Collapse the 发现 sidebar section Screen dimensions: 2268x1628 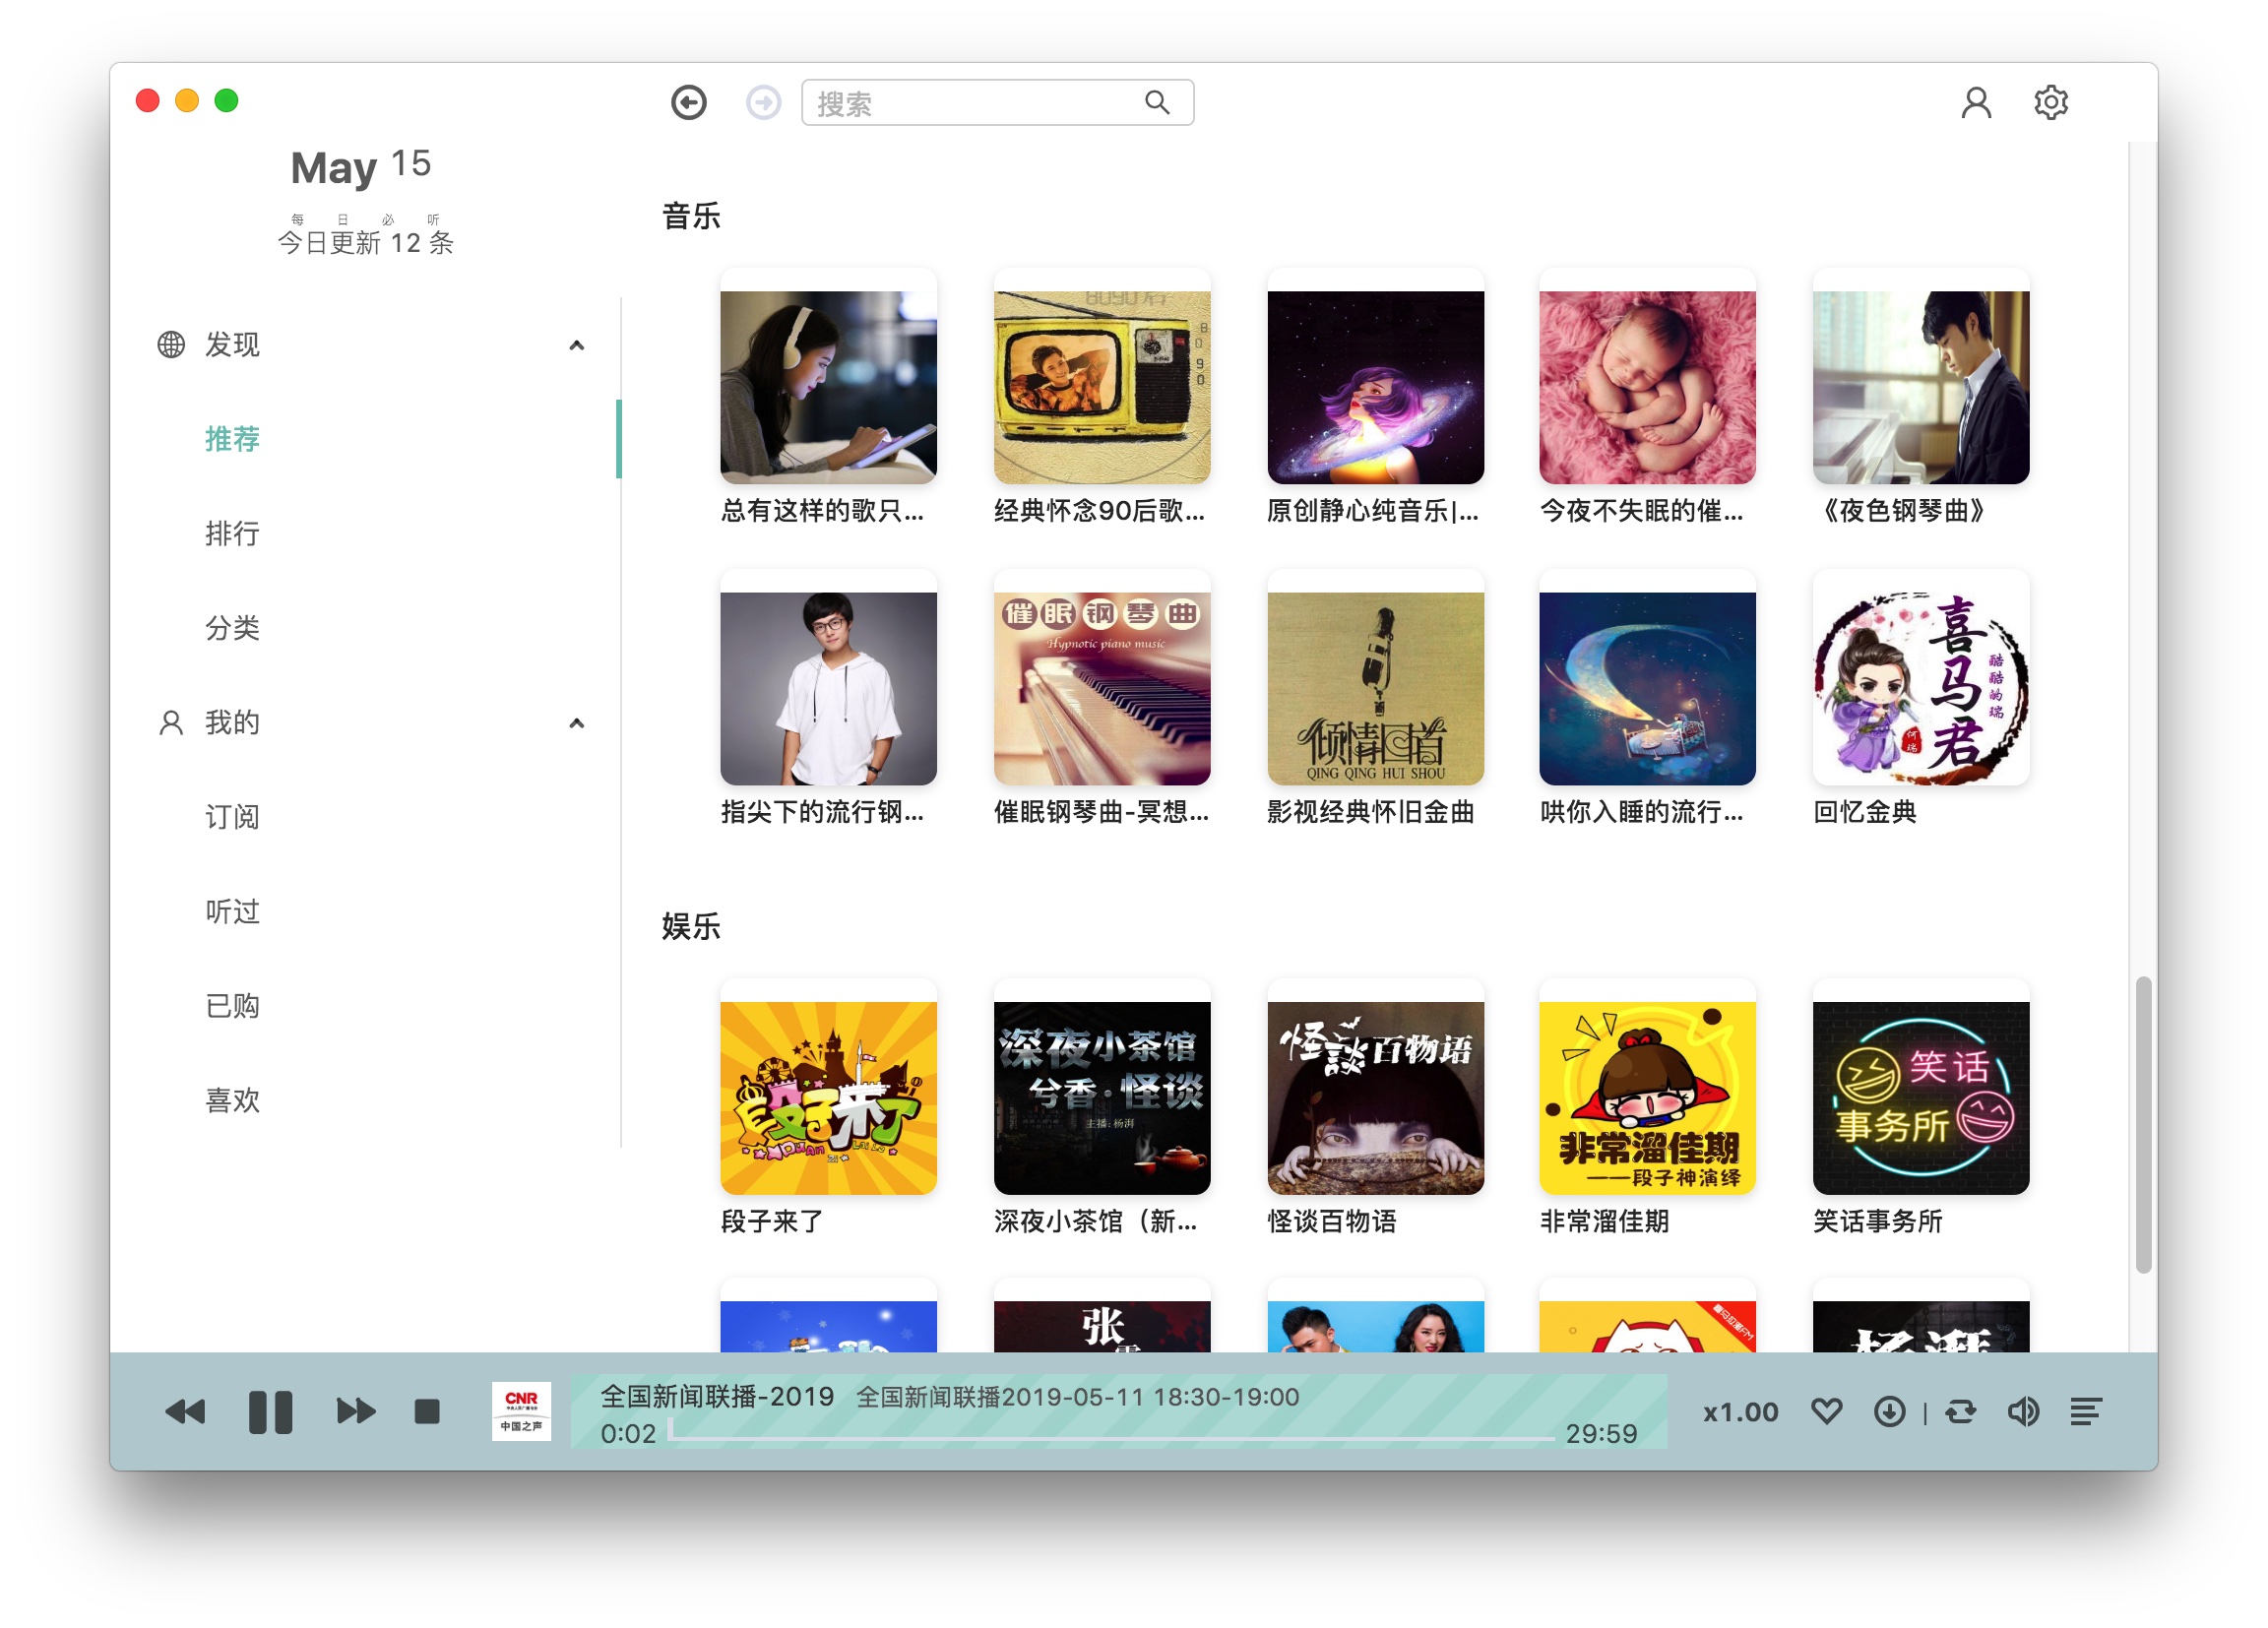[576, 345]
